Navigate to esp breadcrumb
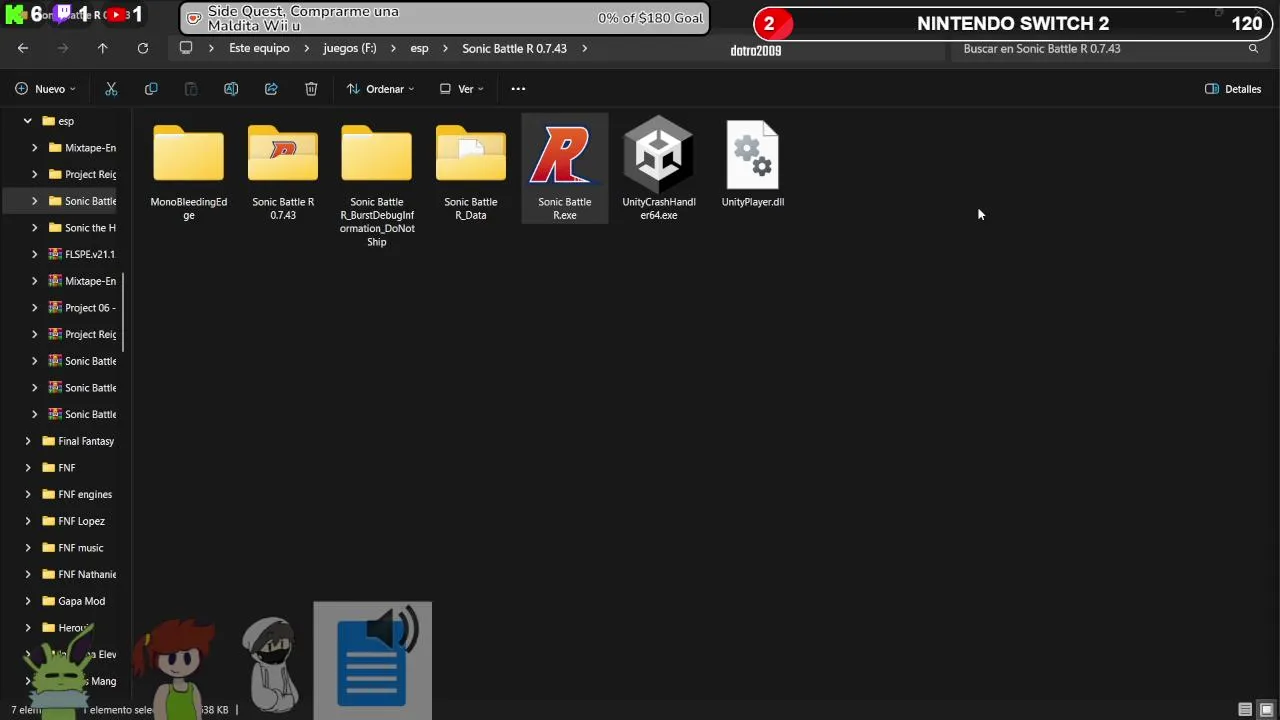The width and height of the screenshot is (1280, 720). tap(419, 48)
